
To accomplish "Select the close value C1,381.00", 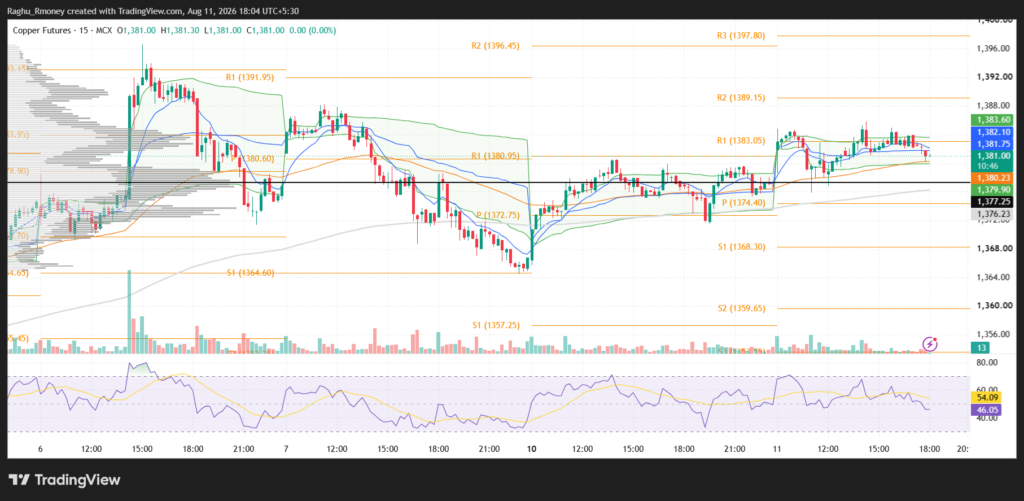I will [265, 31].
